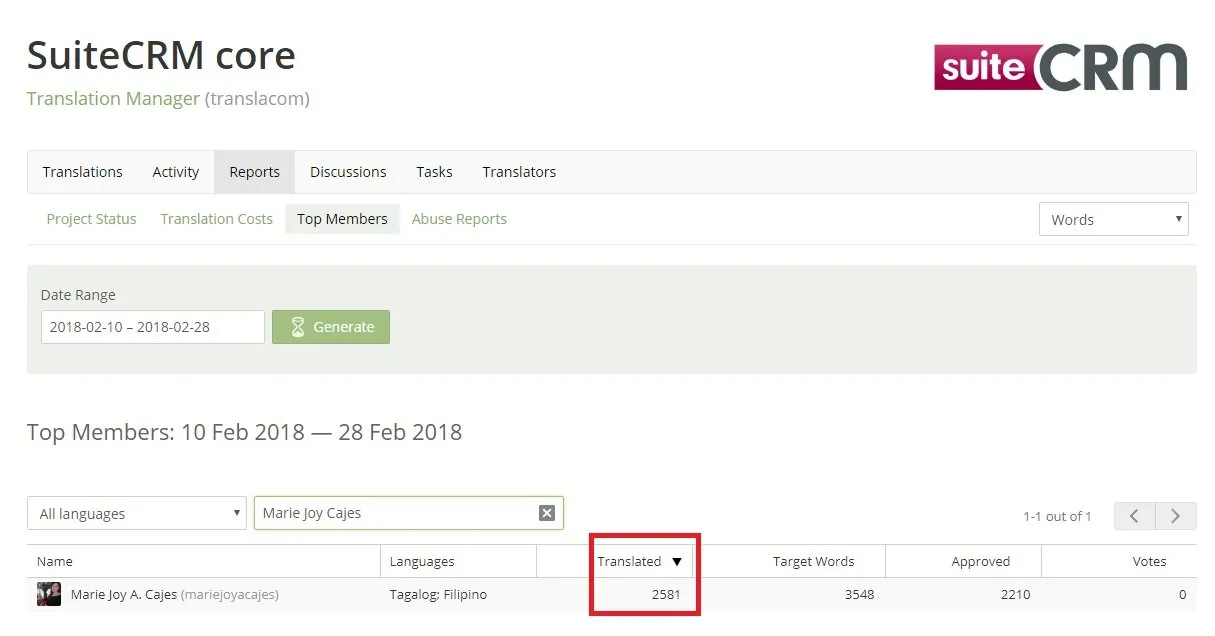The width and height of the screenshot is (1215, 636).
Task: Open the Translations tab
Action: click(x=83, y=172)
